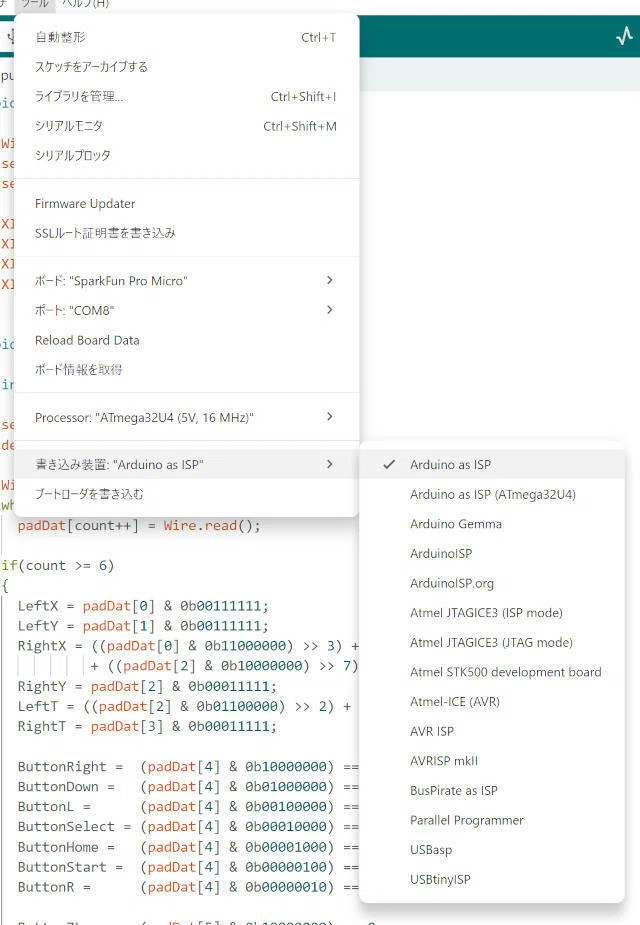Open ライブラリを管理... entry

(186, 96)
